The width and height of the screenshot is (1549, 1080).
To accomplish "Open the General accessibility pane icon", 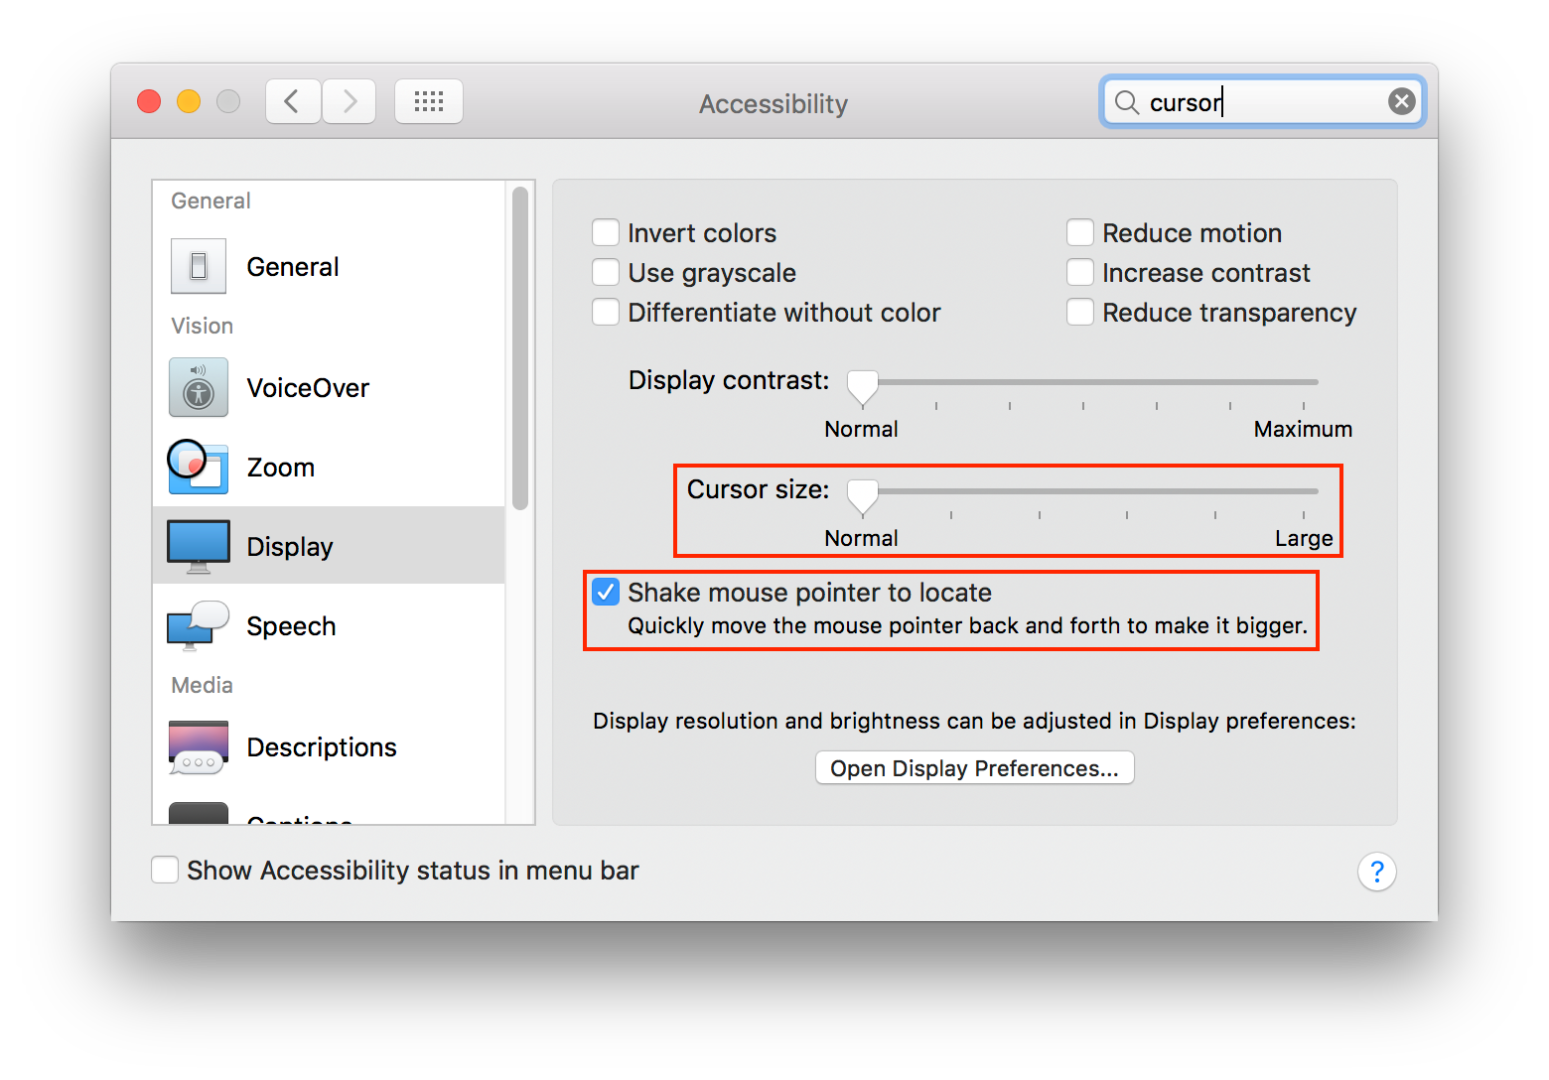I will point(198,266).
